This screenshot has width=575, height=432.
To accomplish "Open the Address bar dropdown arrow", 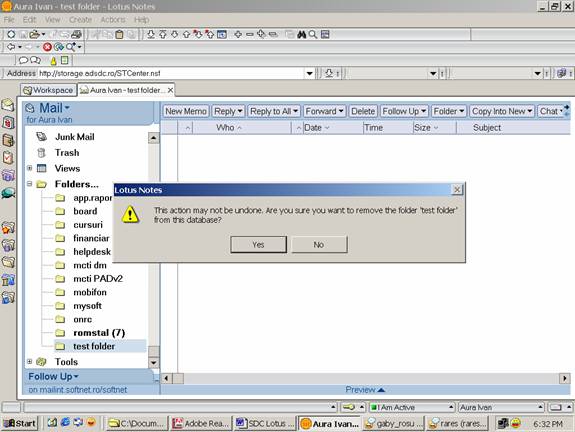I will [x=310, y=73].
